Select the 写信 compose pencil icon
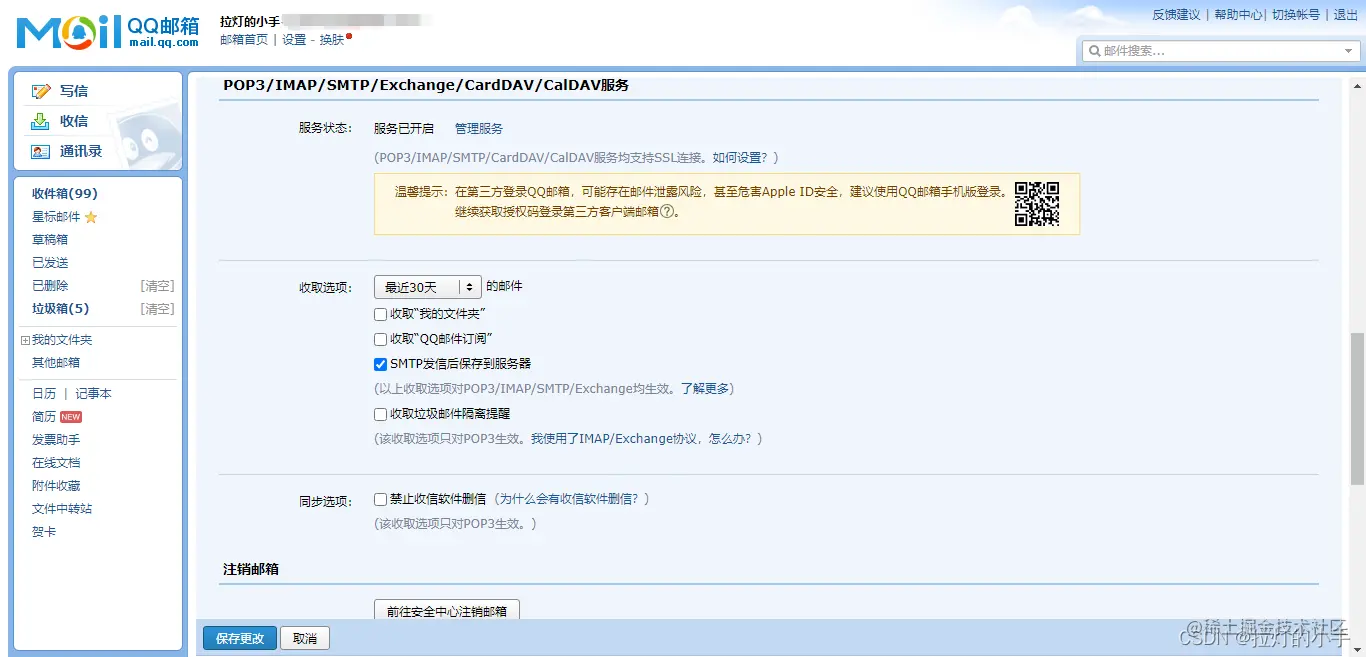This screenshot has height=657, width=1366. [41, 90]
